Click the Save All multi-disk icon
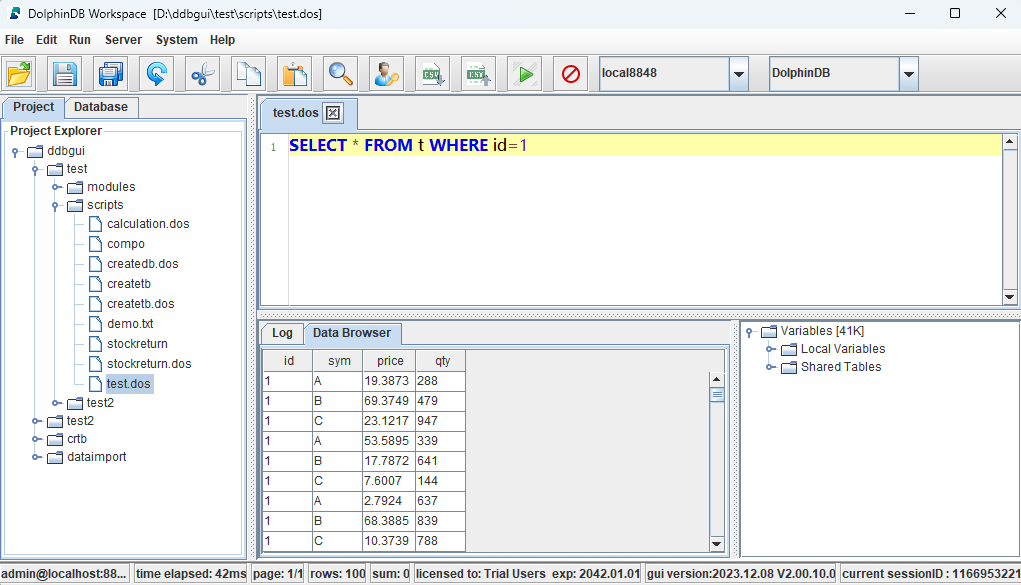The width and height of the screenshot is (1021, 585). point(111,74)
